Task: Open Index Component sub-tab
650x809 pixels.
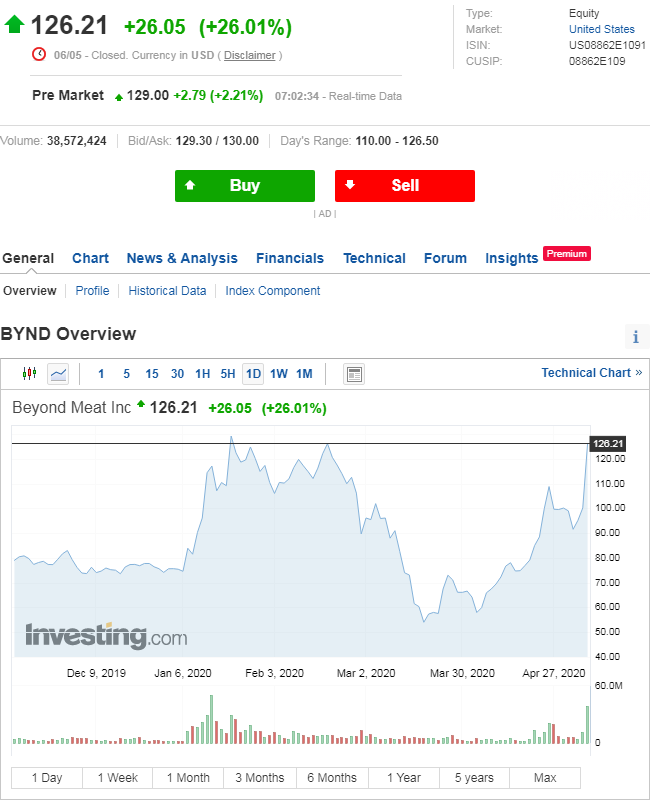Action: [x=272, y=291]
